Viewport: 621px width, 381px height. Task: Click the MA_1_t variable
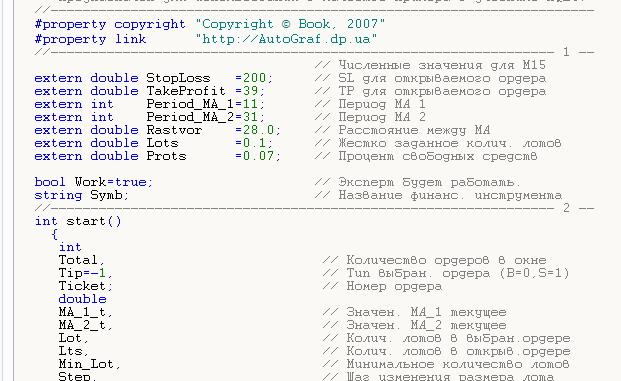(82, 312)
